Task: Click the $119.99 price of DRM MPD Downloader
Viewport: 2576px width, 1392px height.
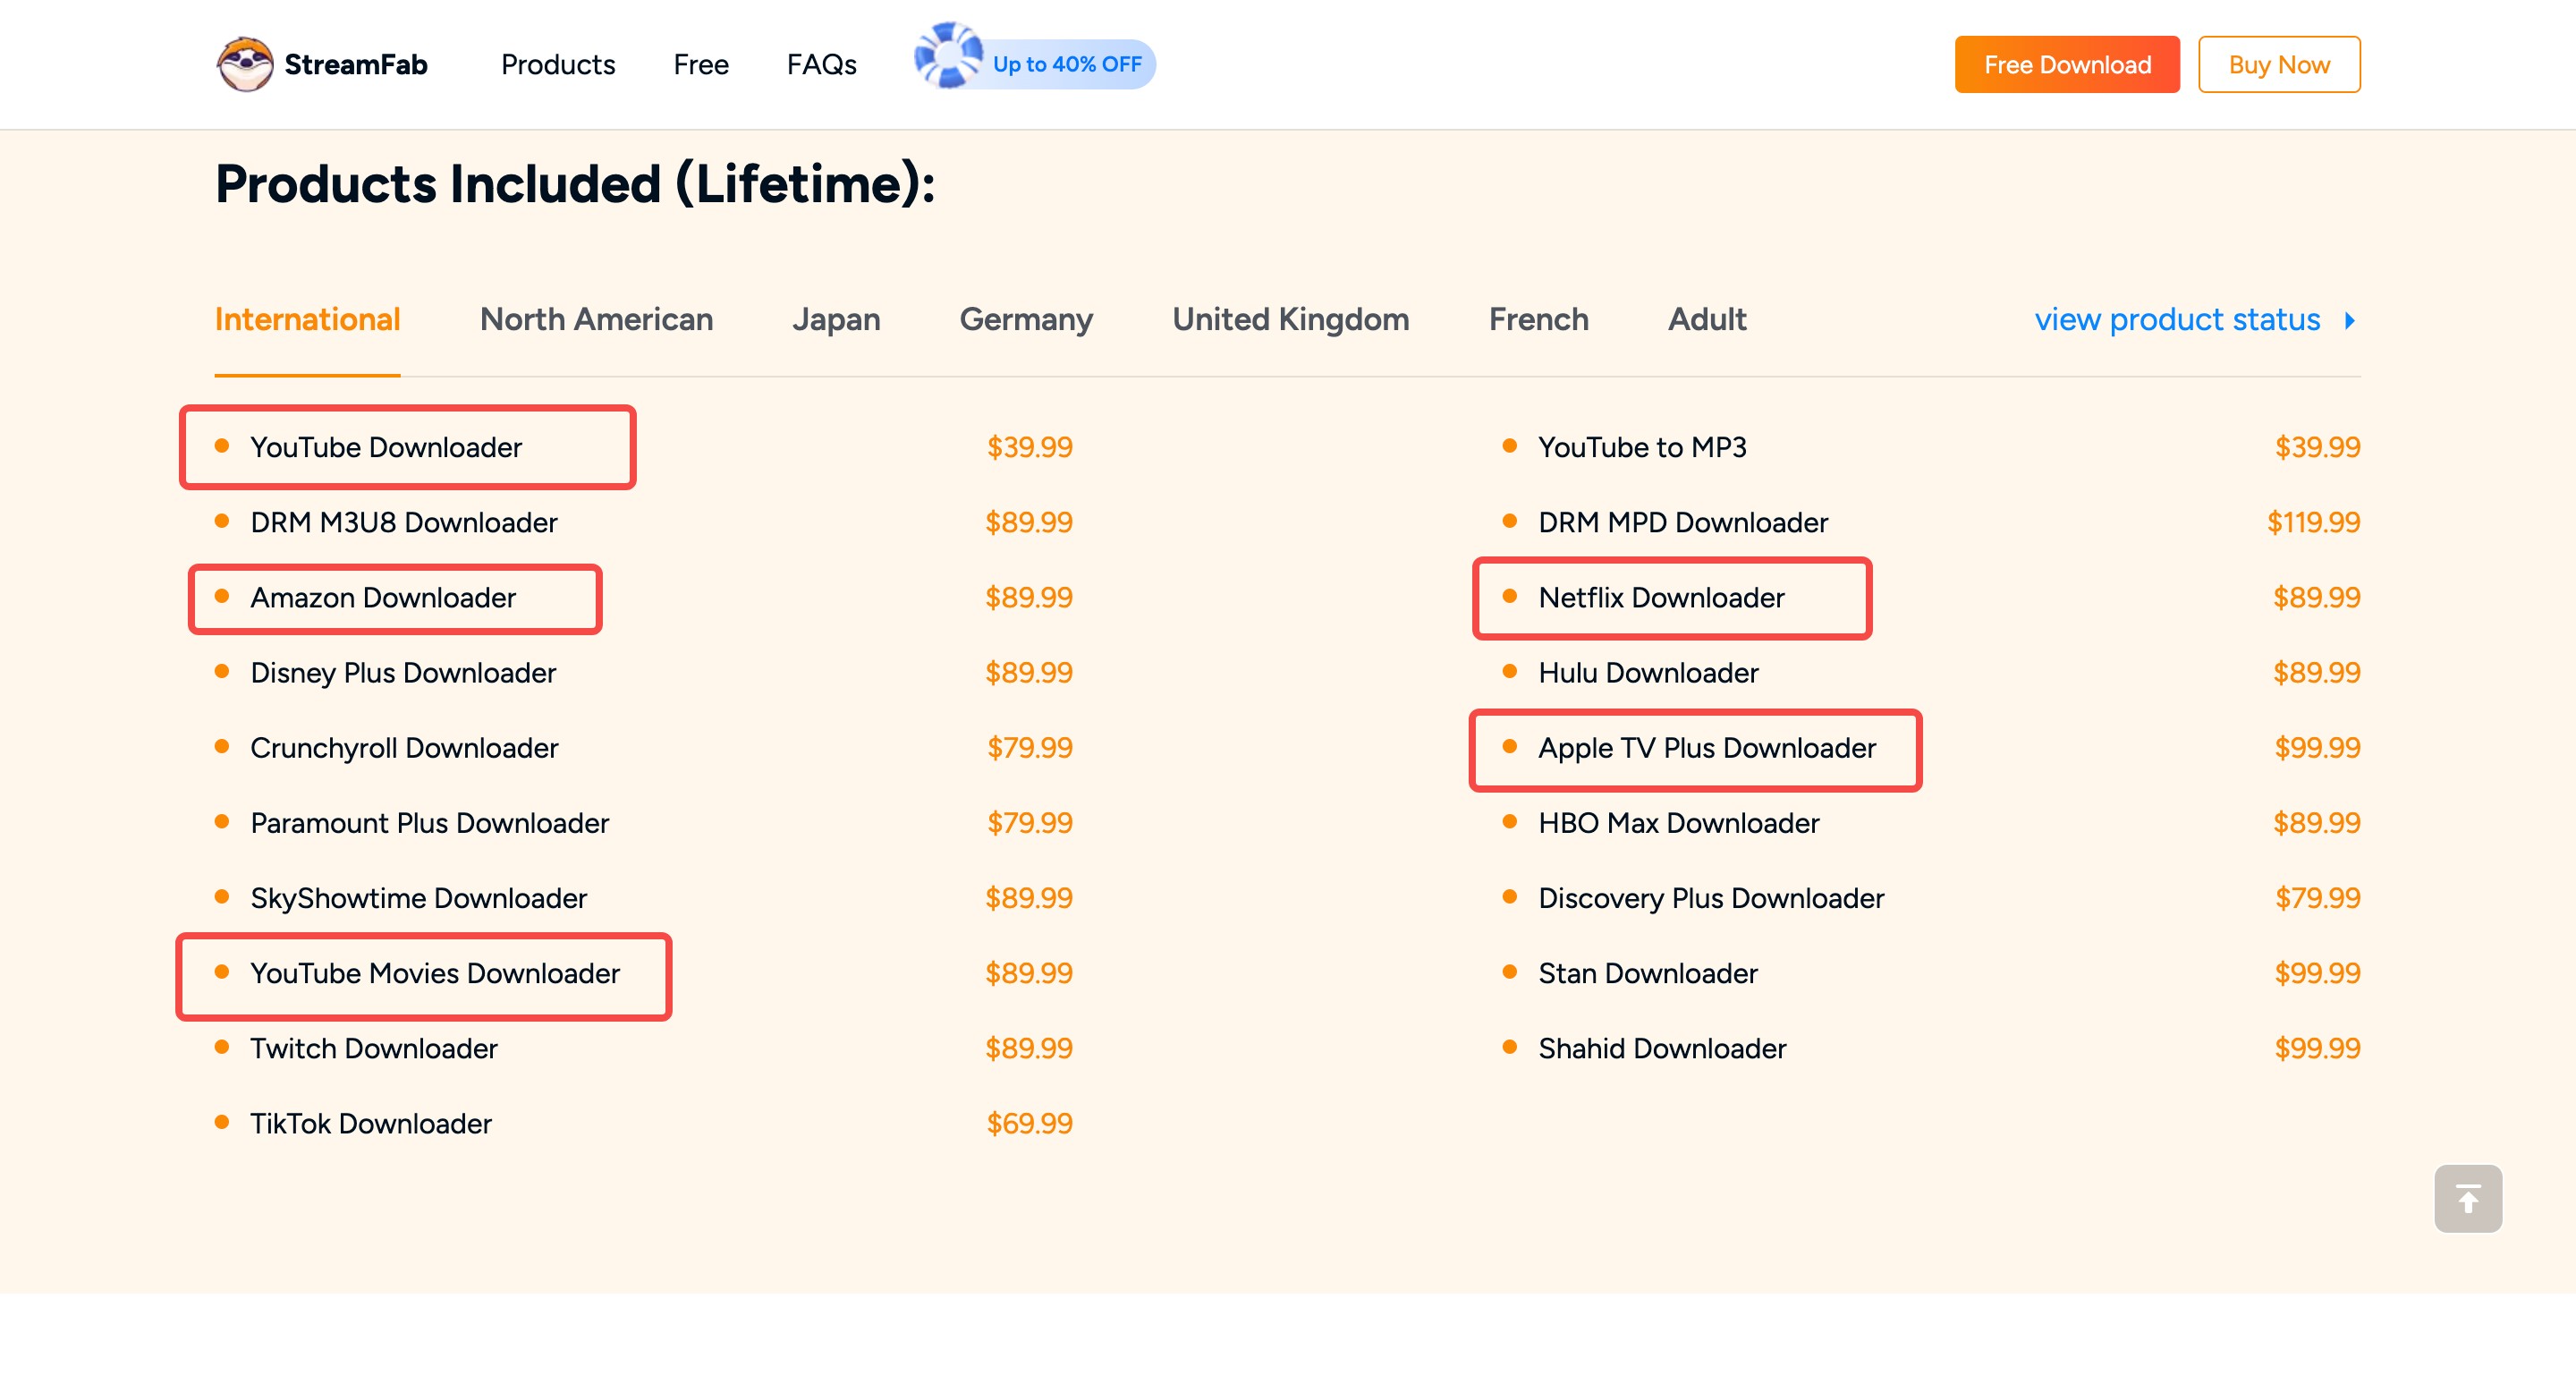Action: coord(2313,522)
